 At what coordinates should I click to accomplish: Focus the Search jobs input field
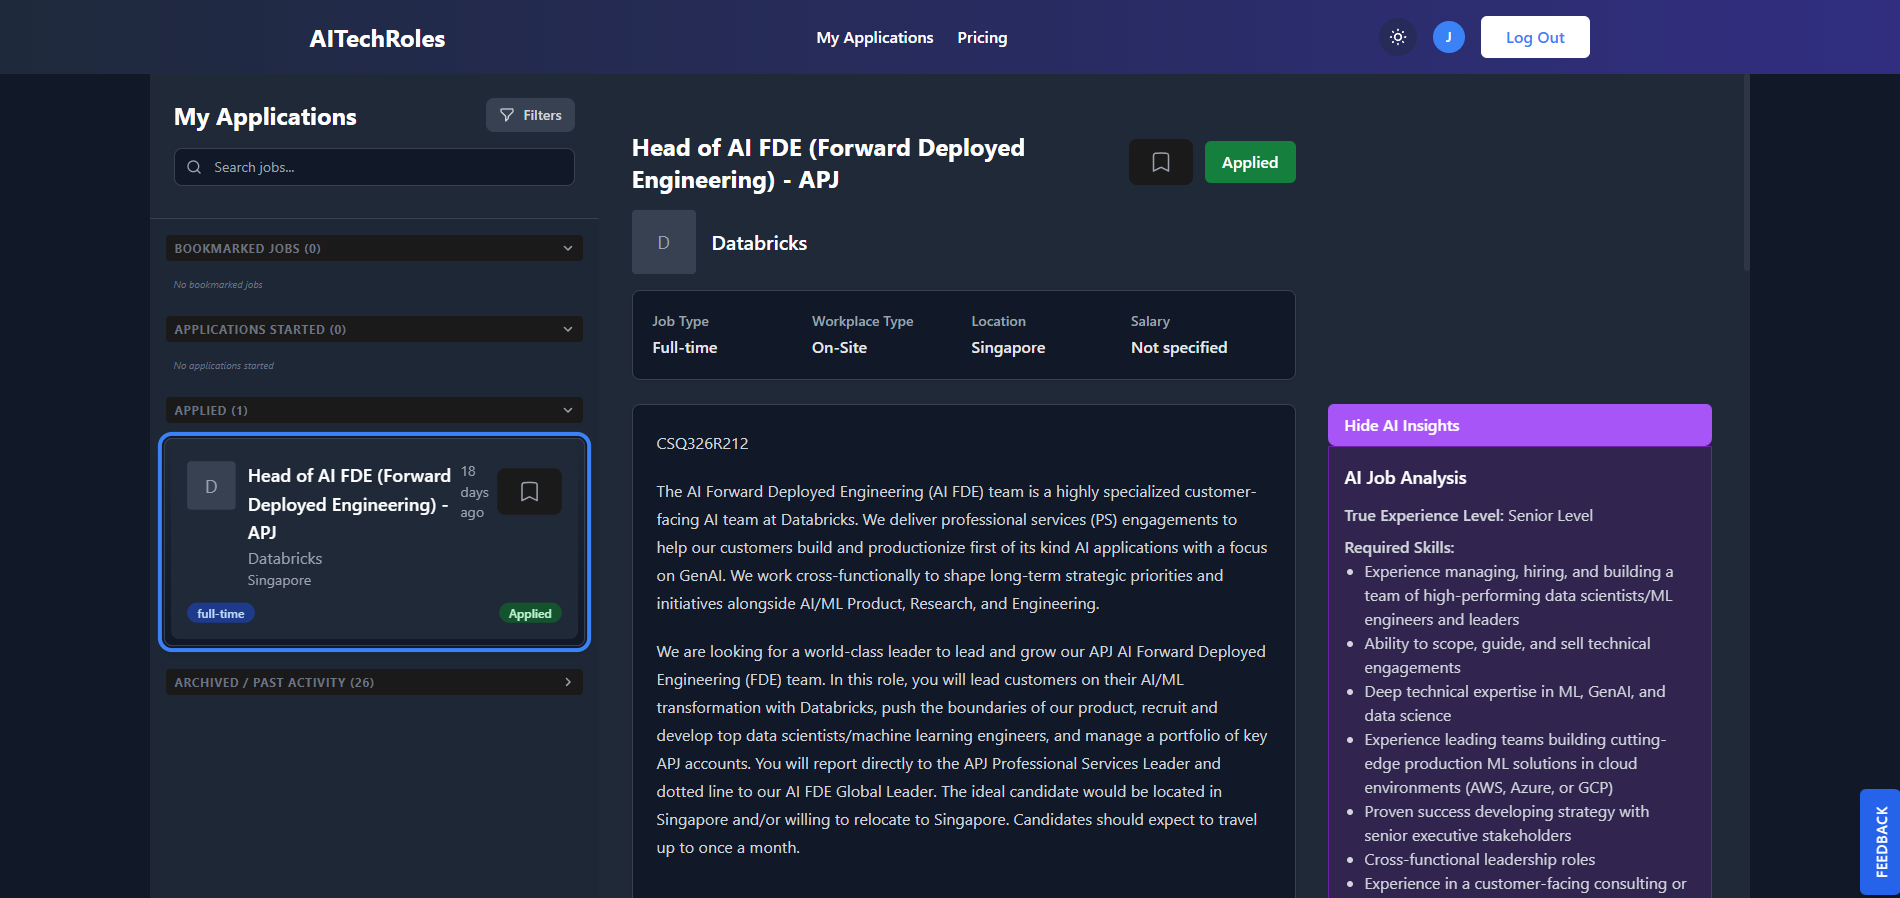[x=374, y=167]
